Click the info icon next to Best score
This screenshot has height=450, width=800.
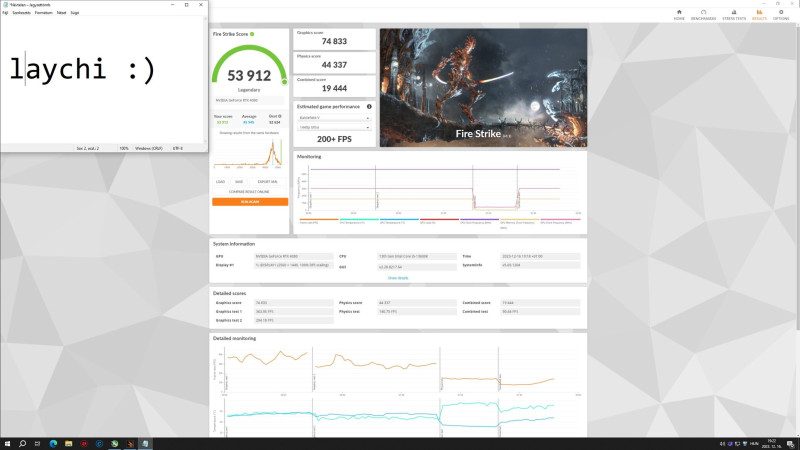click(280, 116)
